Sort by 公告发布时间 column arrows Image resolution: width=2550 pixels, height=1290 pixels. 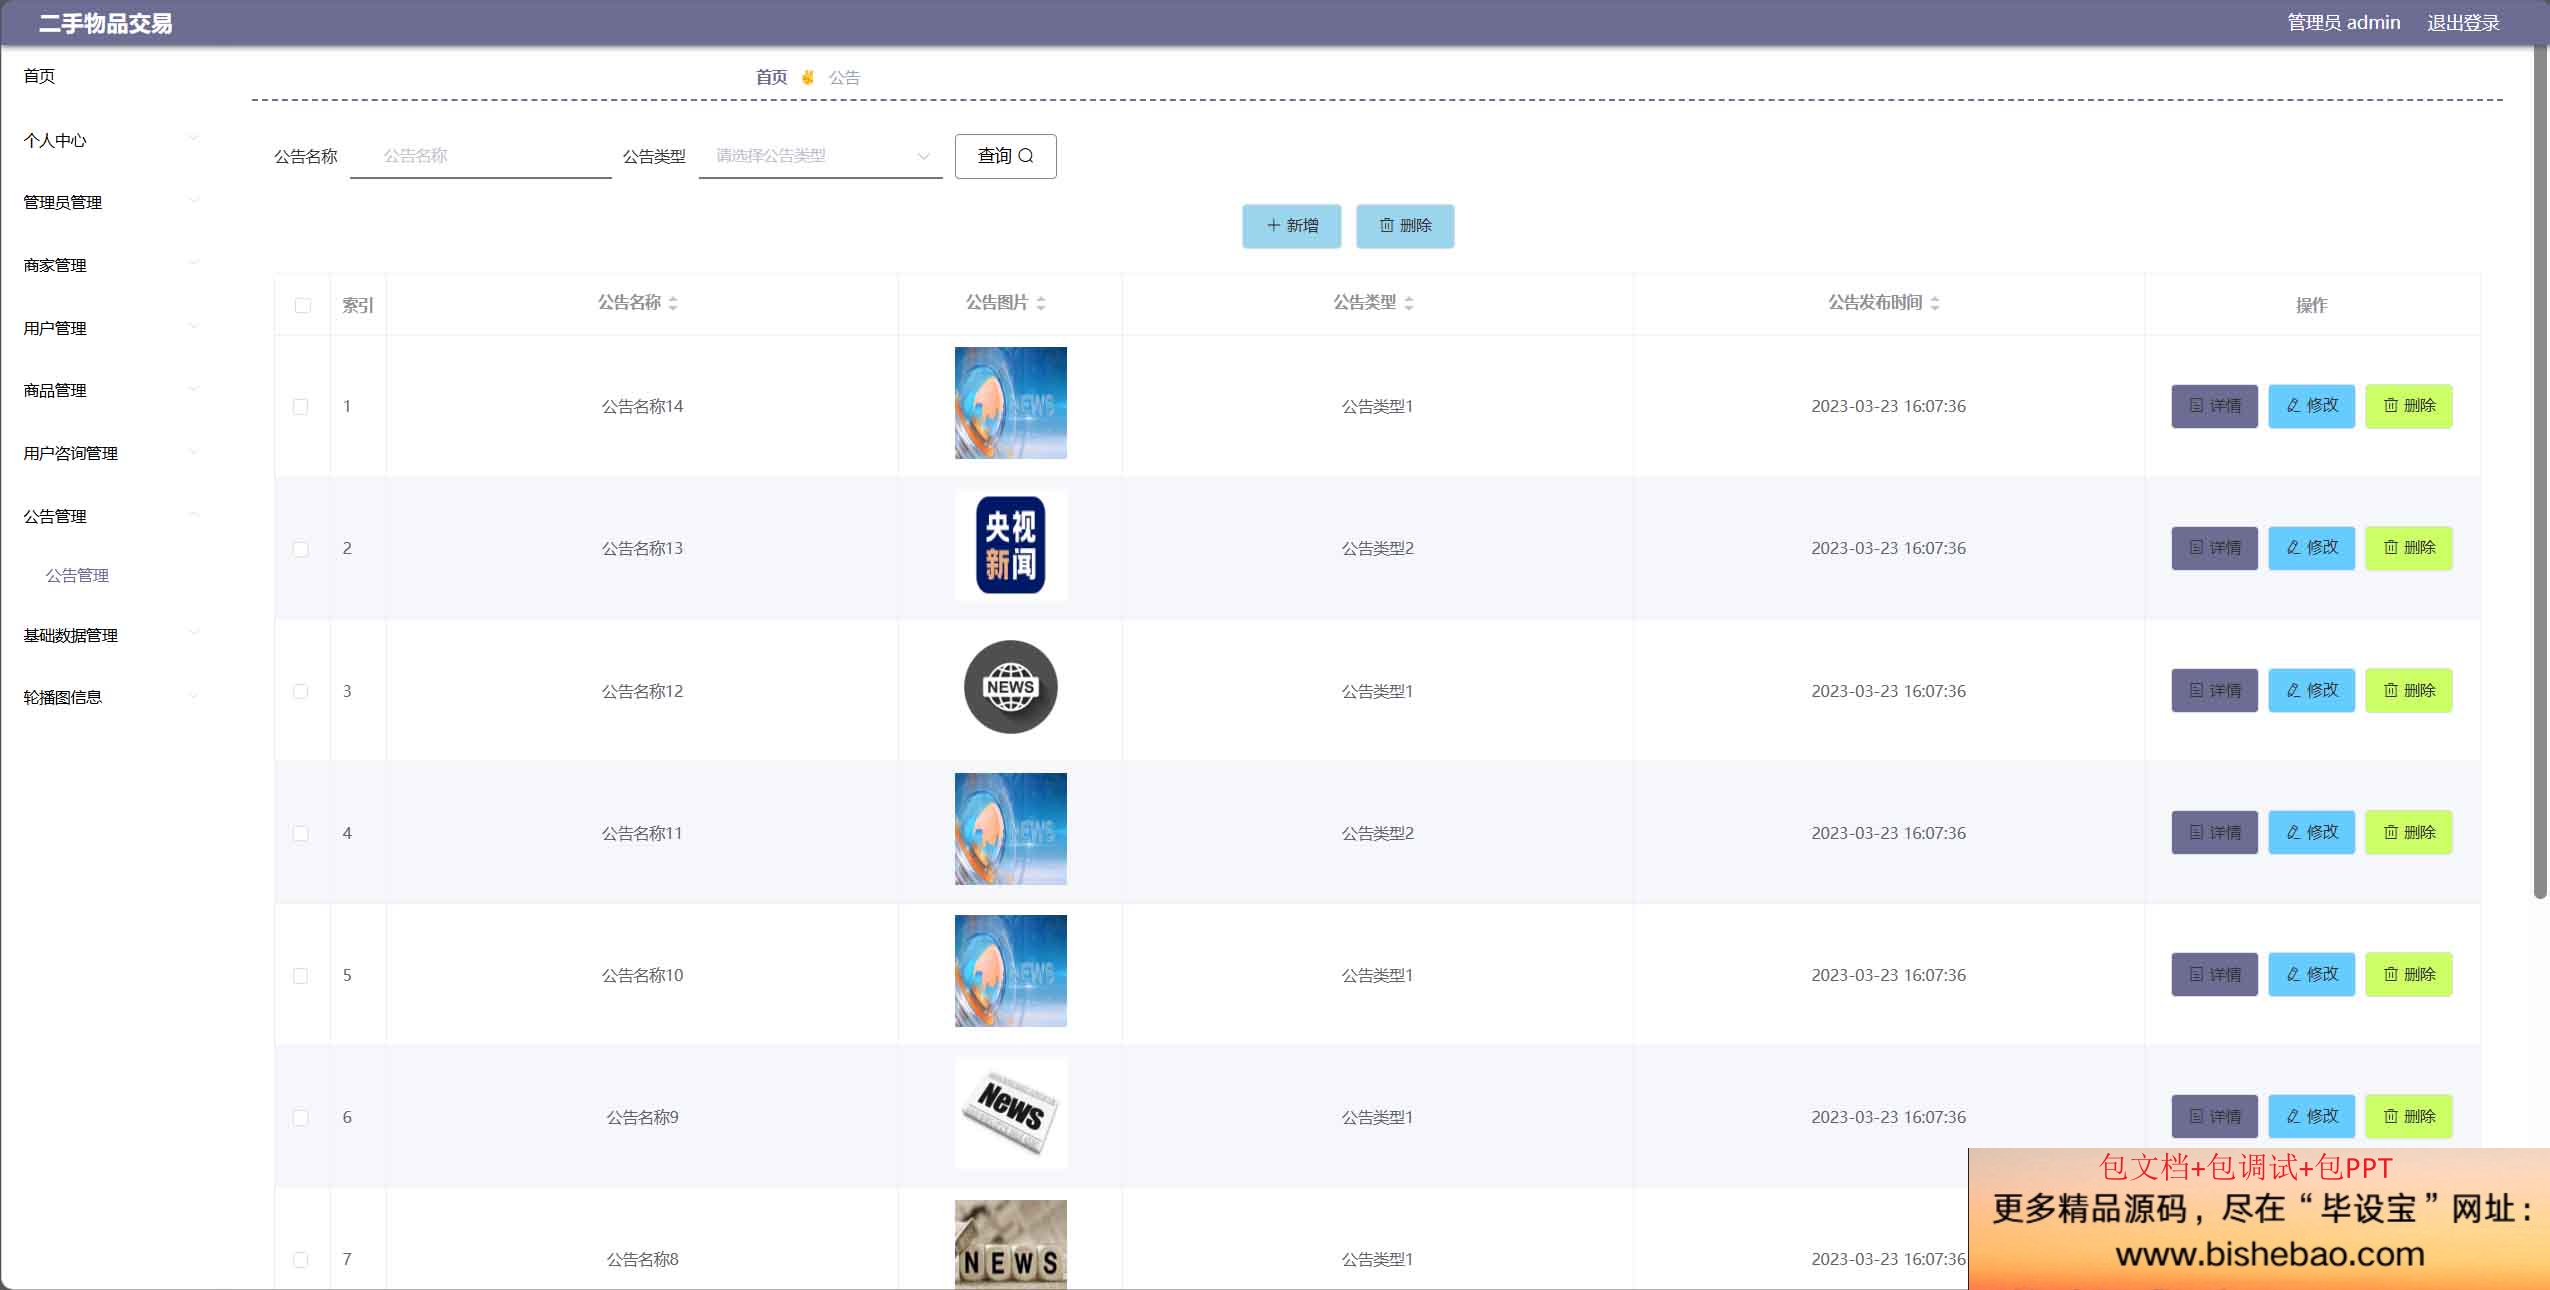pos(1935,303)
